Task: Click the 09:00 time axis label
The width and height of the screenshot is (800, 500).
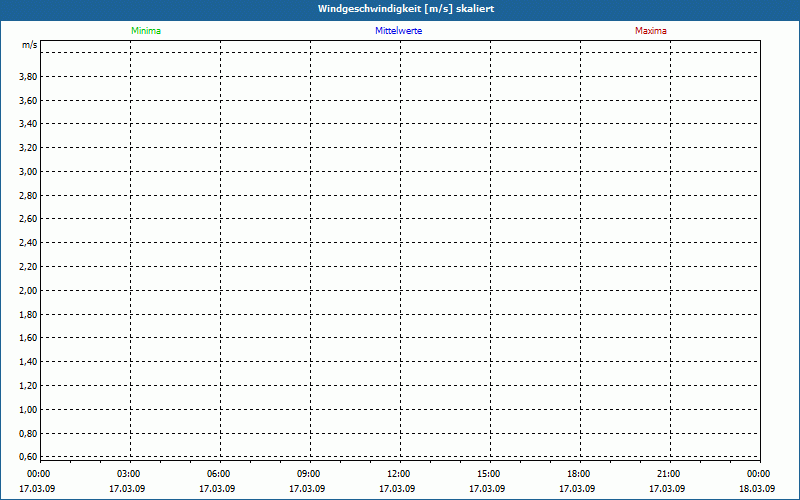Action: [x=309, y=474]
